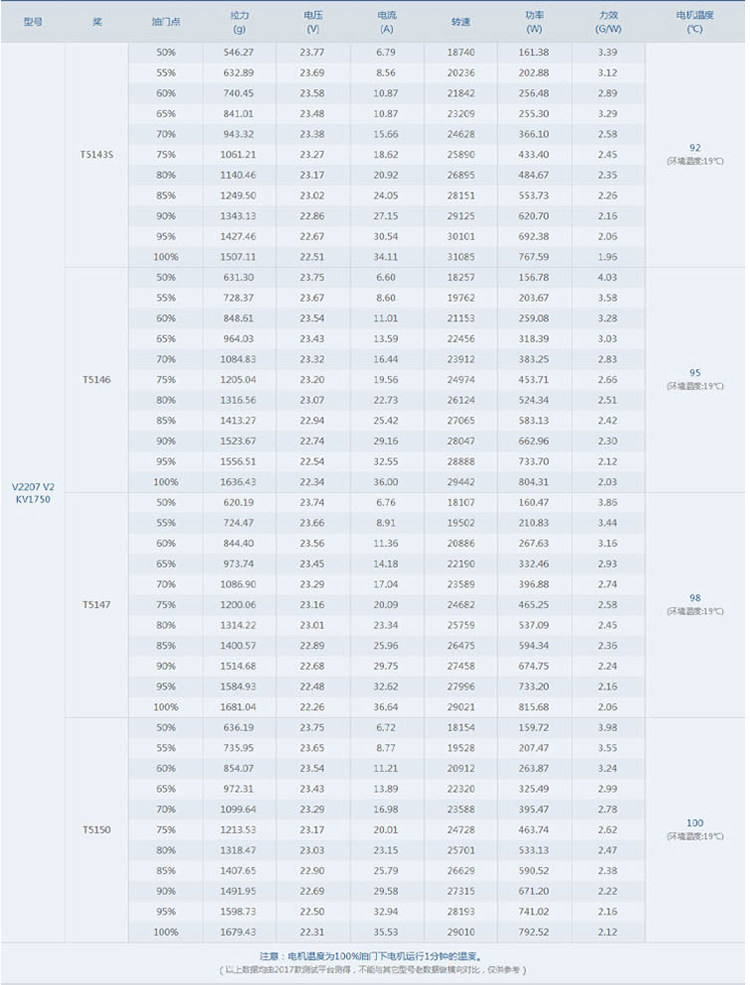This screenshot has width=750, height=985.
Task: Select the 力效 (G/W) column header
Action: click(608, 22)
